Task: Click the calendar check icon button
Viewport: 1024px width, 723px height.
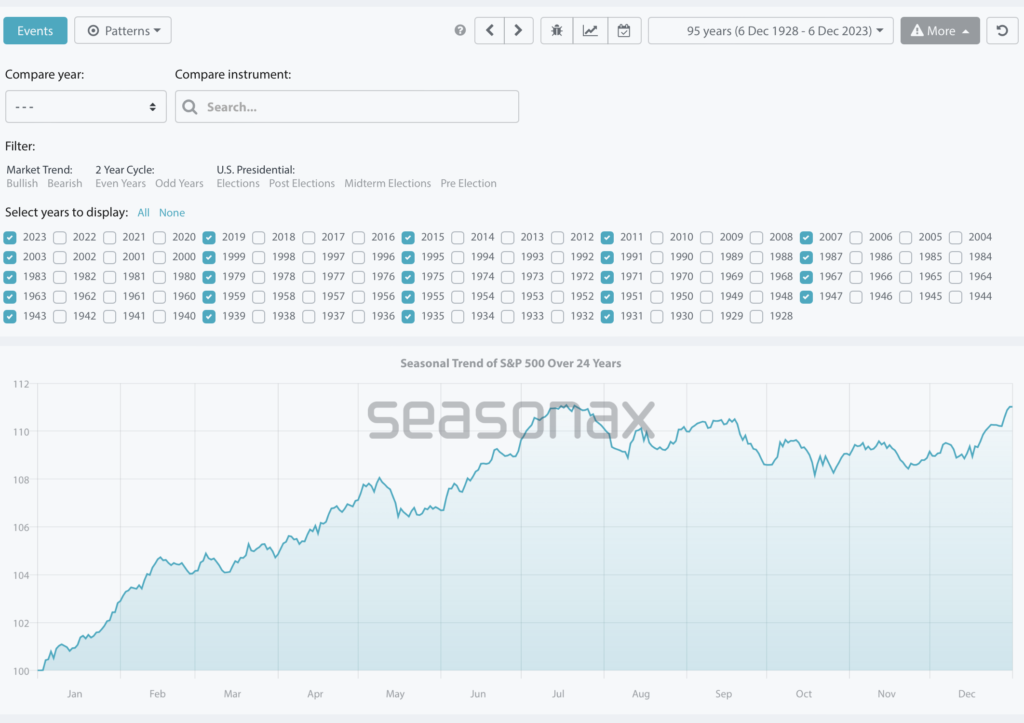Action: [623, 31]
